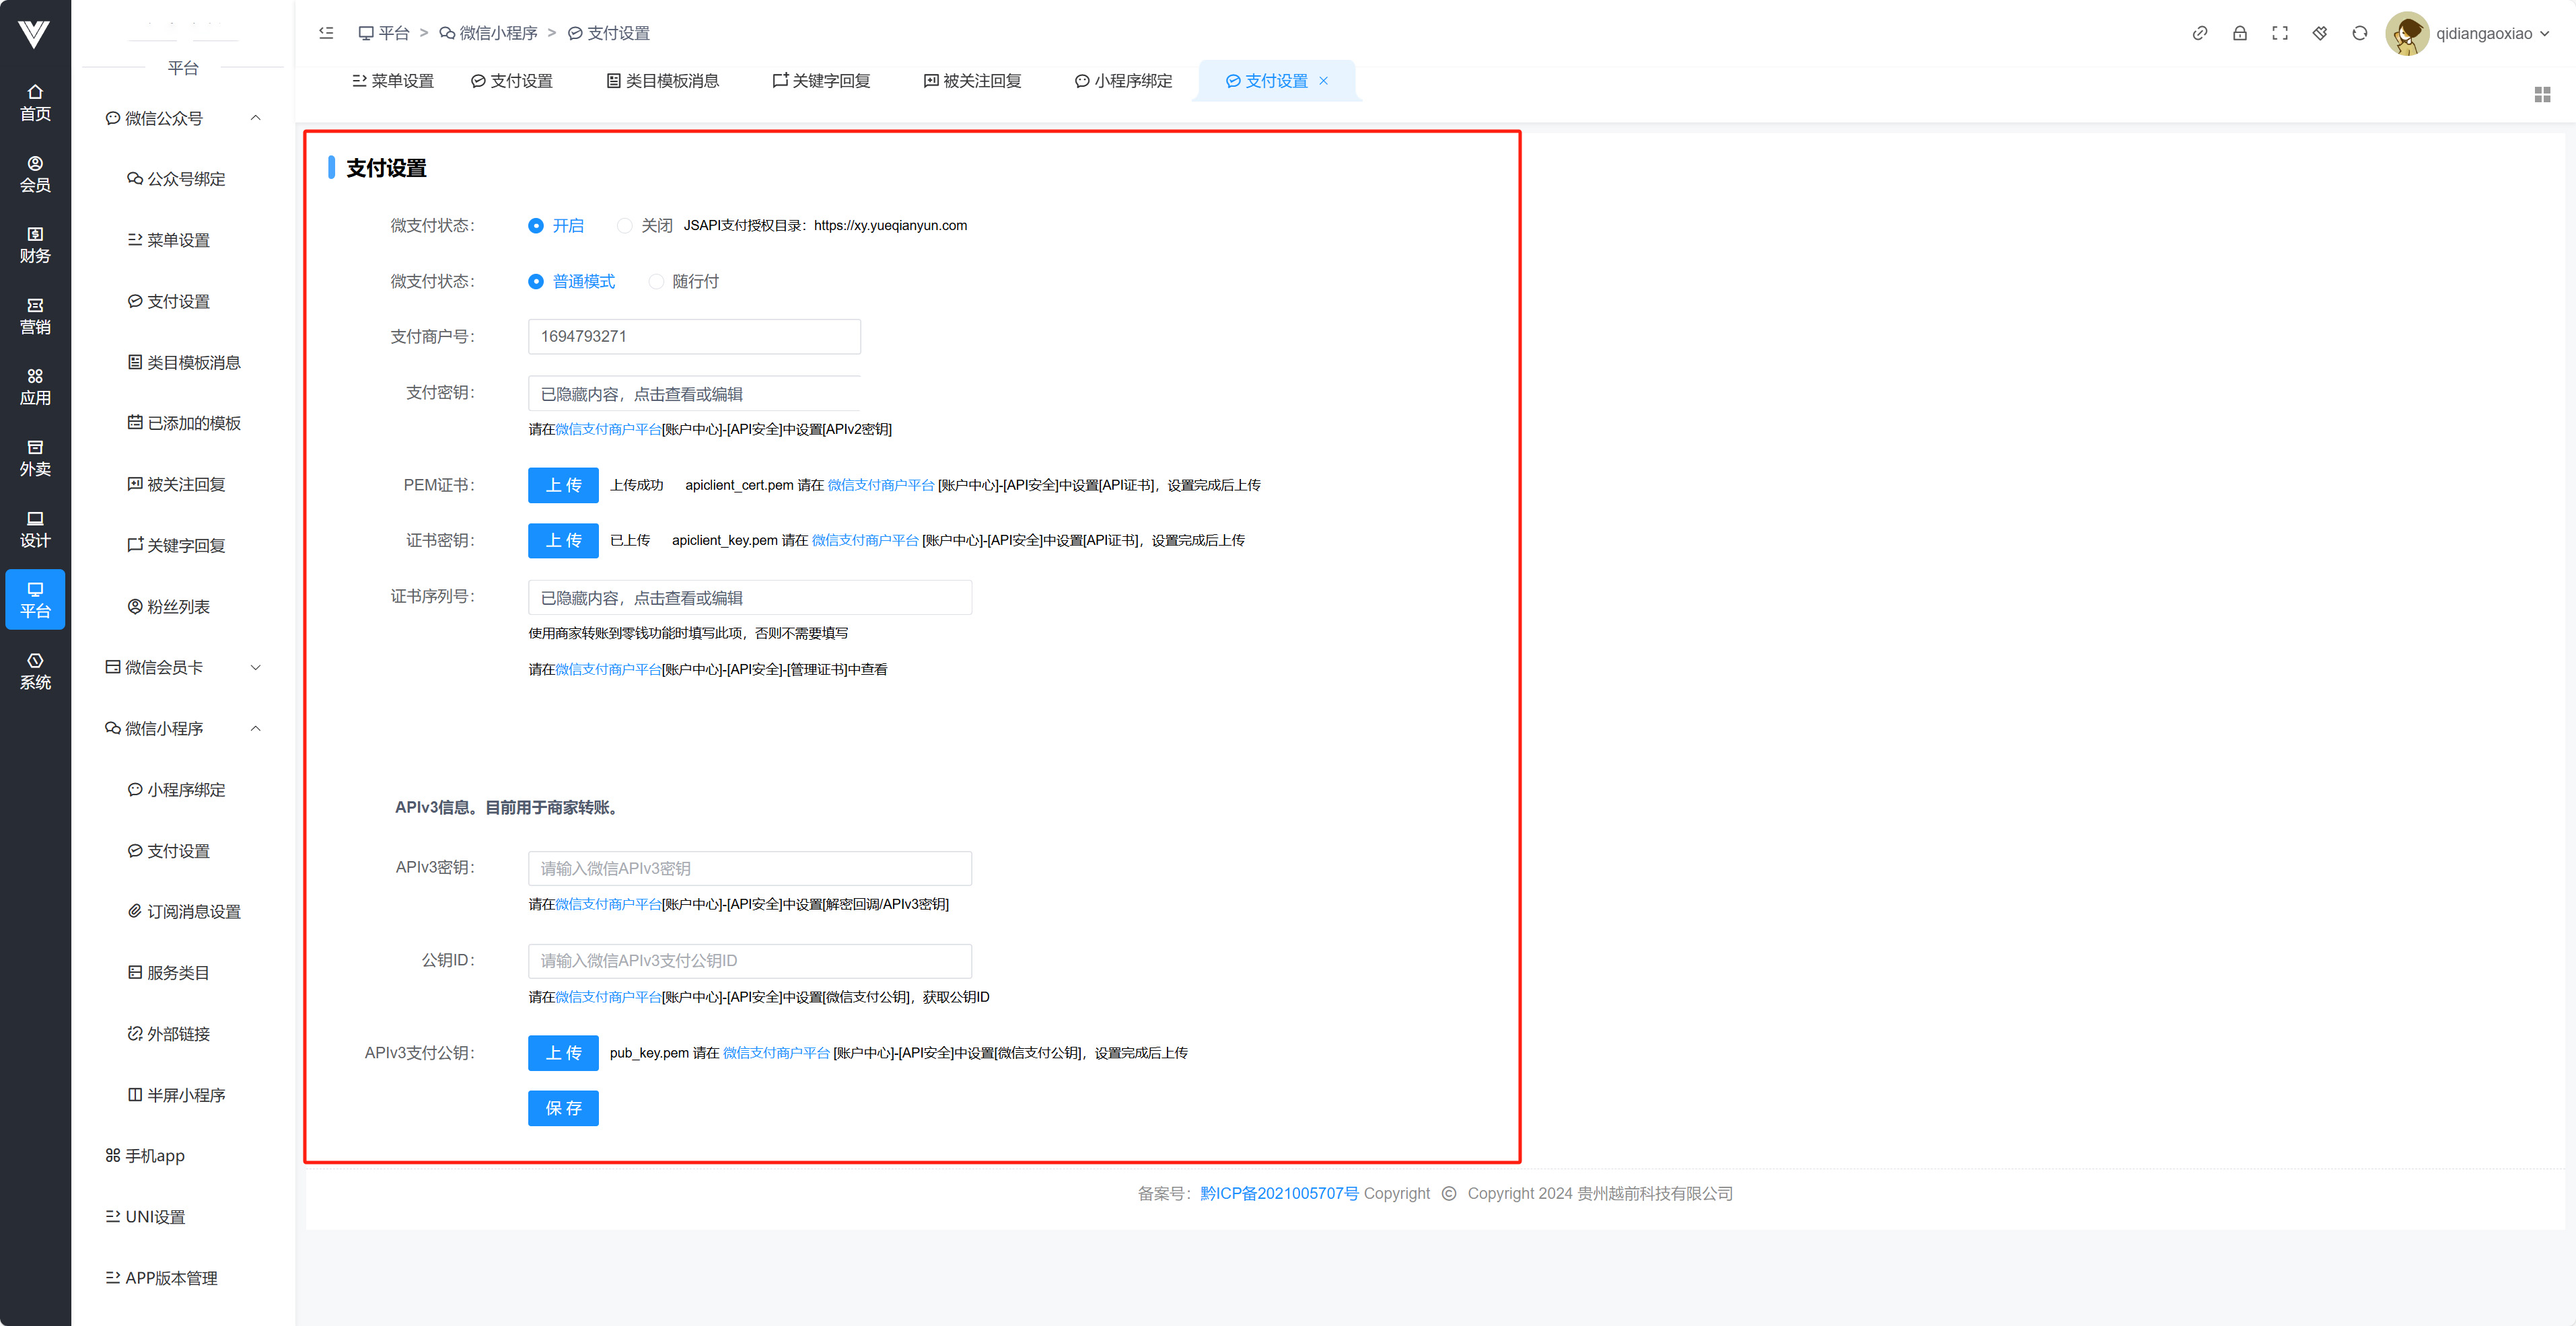2576x1326 pixels.
Task: Click the lock screen icon in header
Action: click(x=2239, y=33)
